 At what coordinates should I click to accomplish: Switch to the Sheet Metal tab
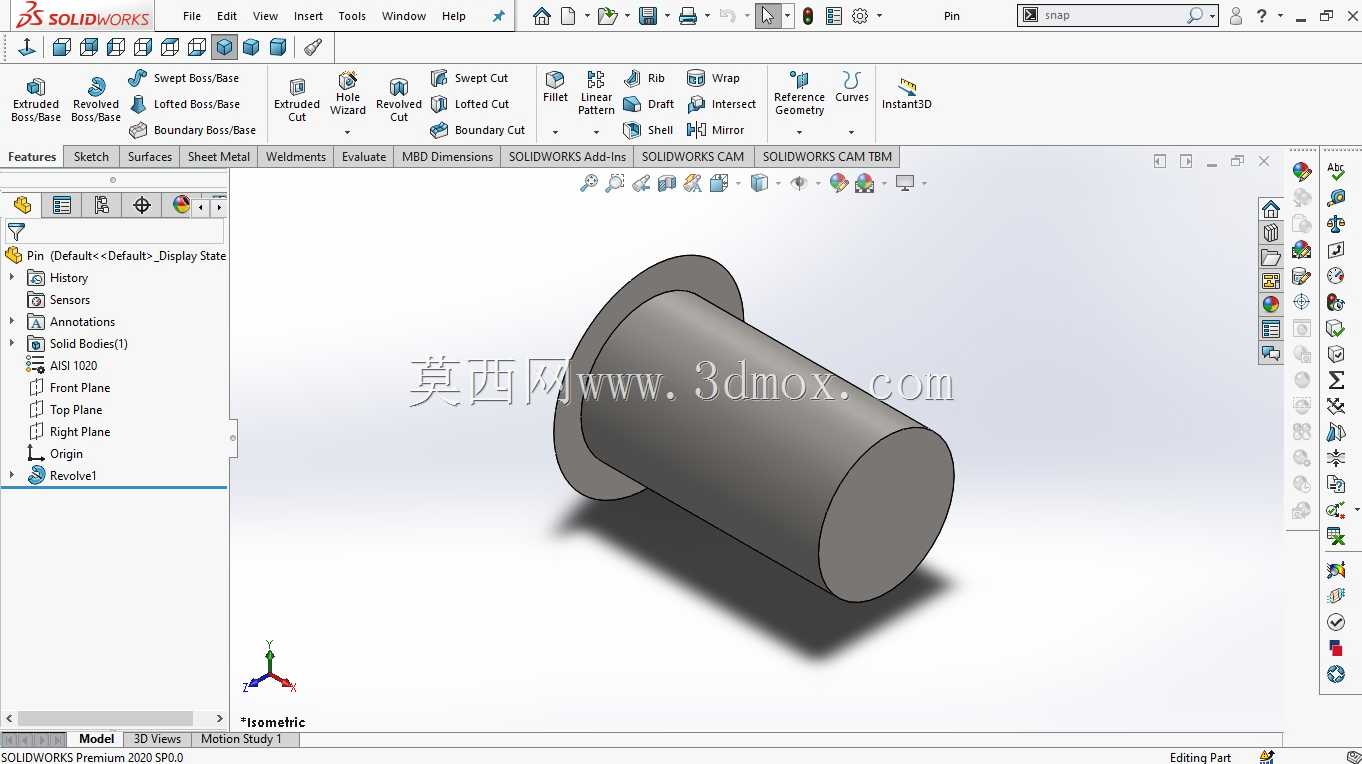[219, 157]
